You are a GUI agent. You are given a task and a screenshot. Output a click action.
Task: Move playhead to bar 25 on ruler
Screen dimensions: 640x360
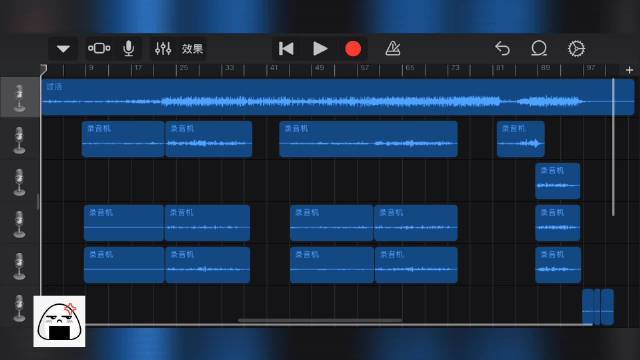(x=184, y=68)
